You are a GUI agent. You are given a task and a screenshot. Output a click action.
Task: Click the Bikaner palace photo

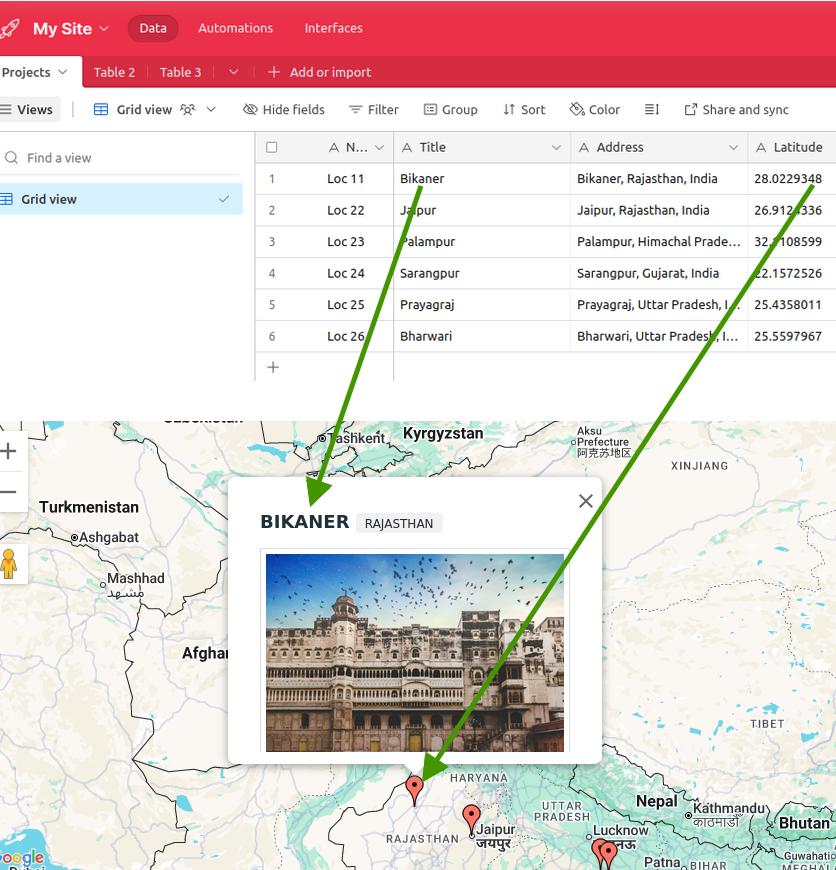click(415, 653)
